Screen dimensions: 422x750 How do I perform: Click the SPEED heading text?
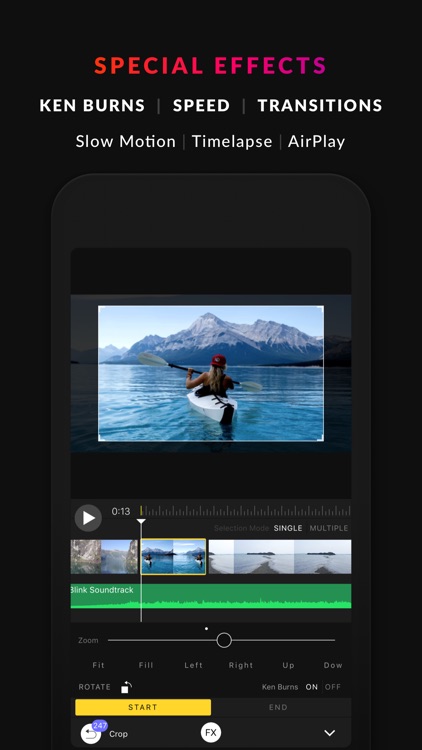201,105
